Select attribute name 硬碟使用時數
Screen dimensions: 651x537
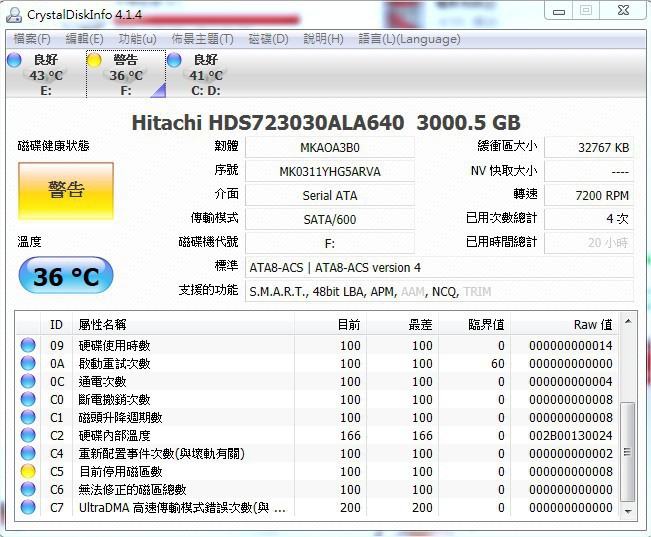click(115, 346)
